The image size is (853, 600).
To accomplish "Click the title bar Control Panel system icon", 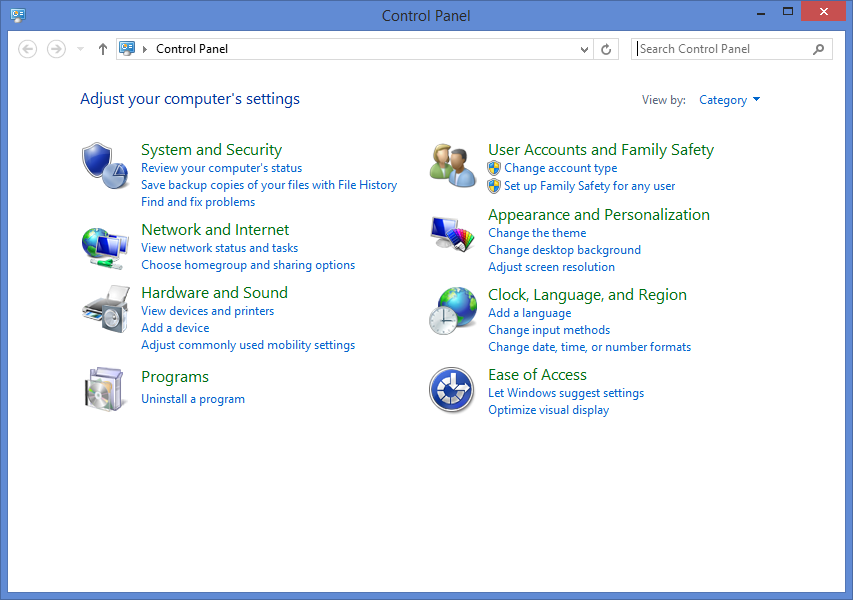I will [18, 15].
